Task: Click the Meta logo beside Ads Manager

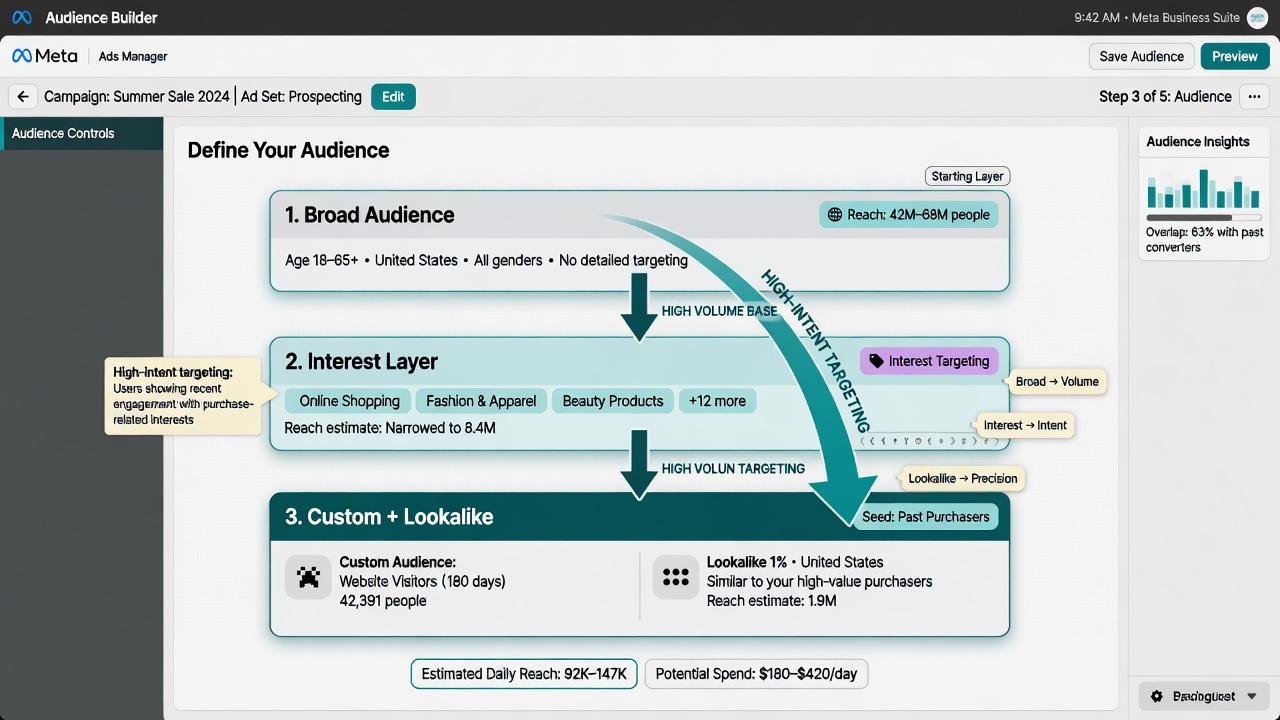Action: 44,57
